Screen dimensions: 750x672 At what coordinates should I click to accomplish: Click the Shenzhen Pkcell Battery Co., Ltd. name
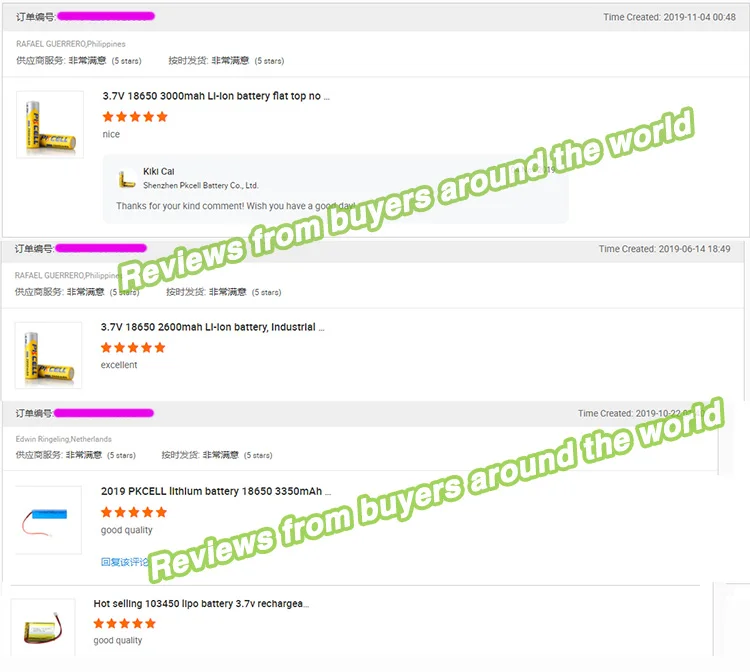201,185
